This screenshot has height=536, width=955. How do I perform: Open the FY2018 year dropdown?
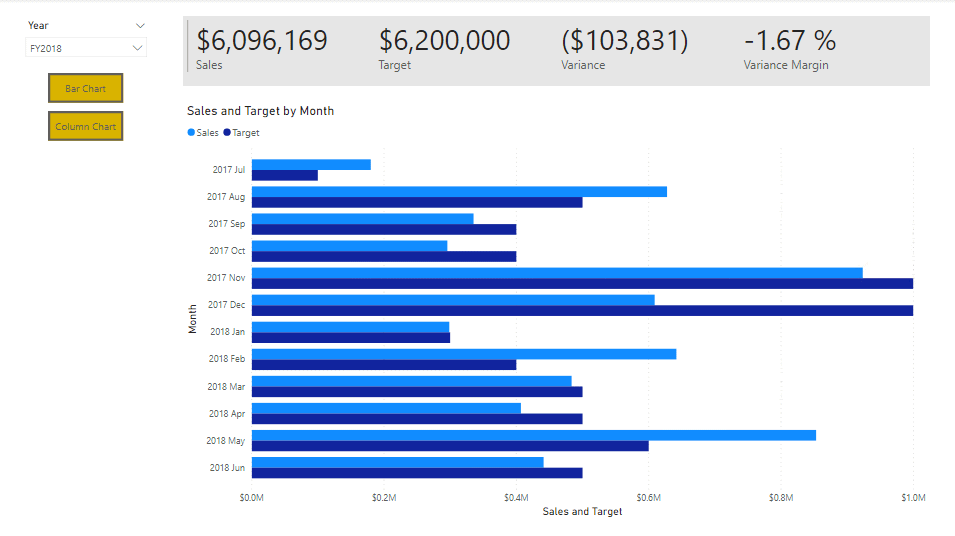(x=85, y=47)
